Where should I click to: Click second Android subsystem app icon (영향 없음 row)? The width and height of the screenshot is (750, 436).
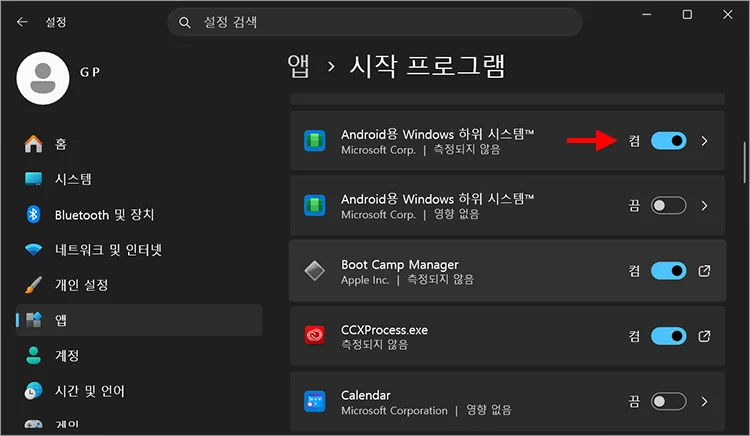pyautogui.click(x=315, y=206)
